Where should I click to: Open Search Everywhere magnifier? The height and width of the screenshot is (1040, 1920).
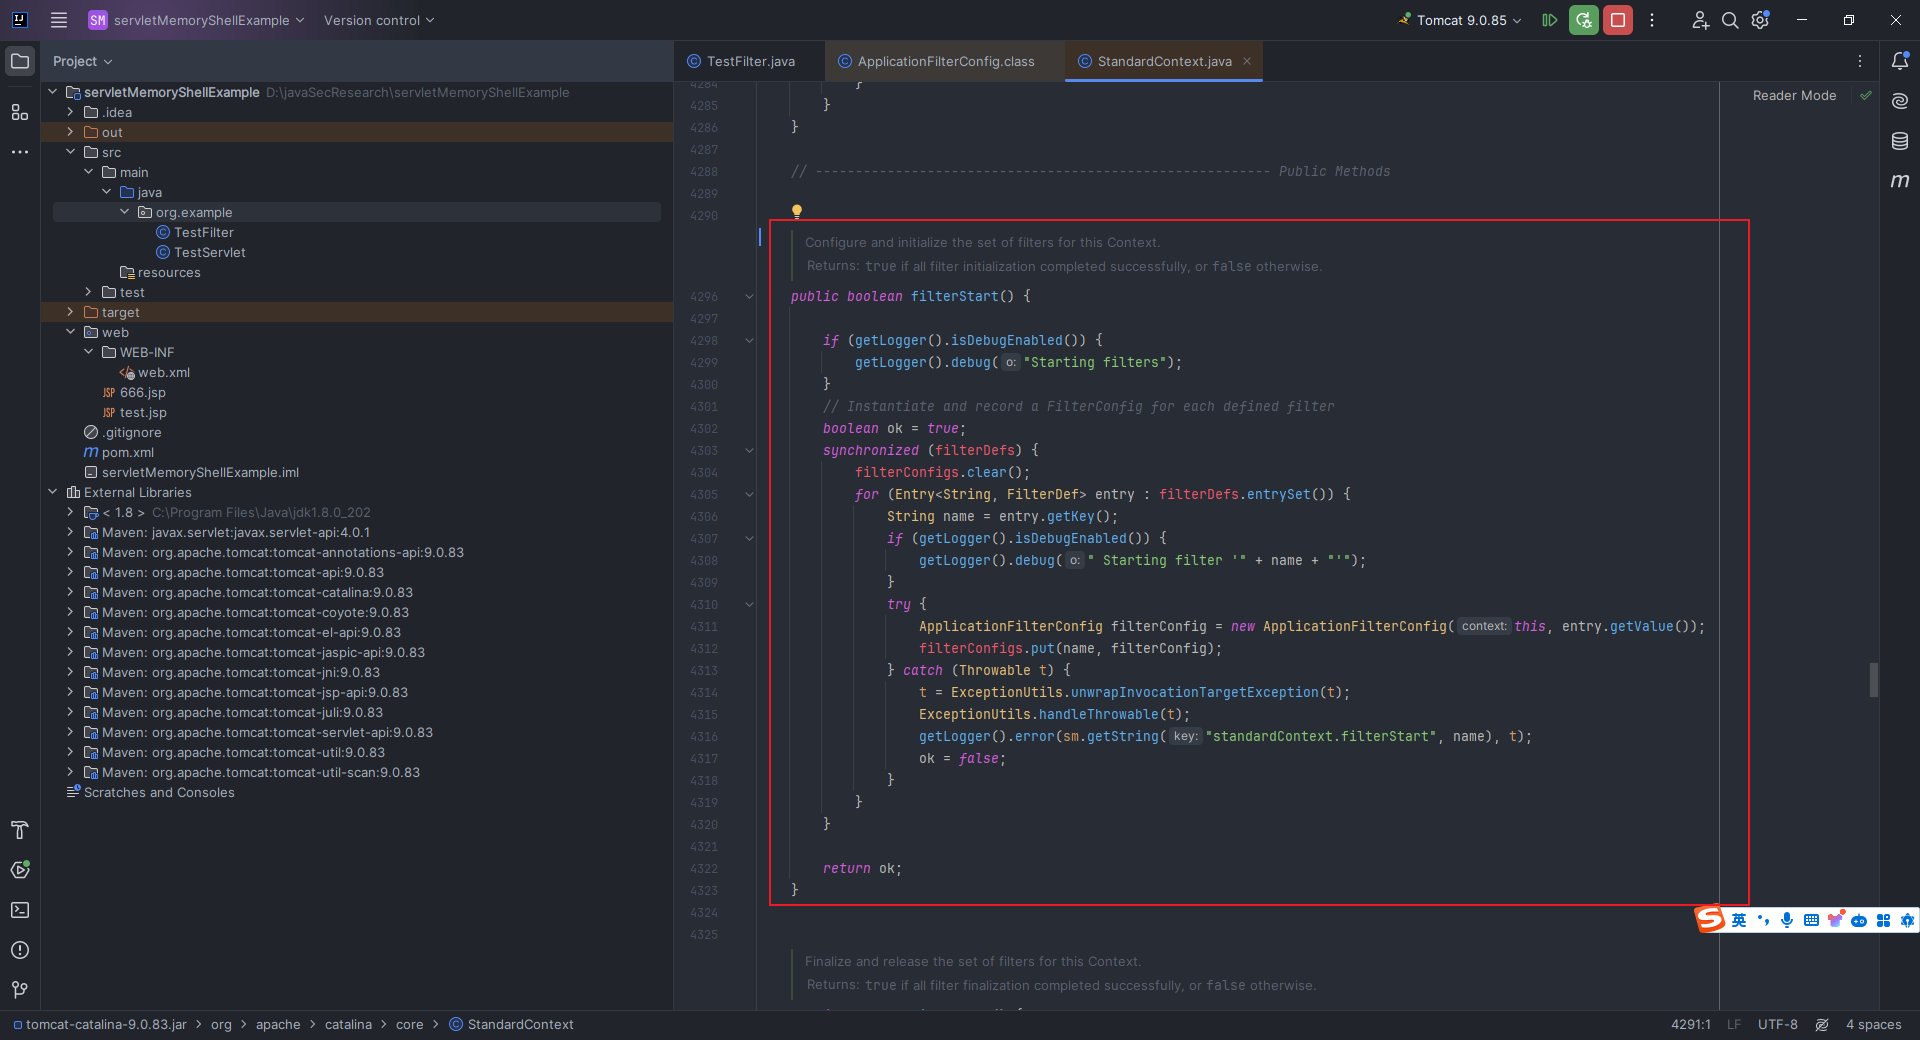1730,20
